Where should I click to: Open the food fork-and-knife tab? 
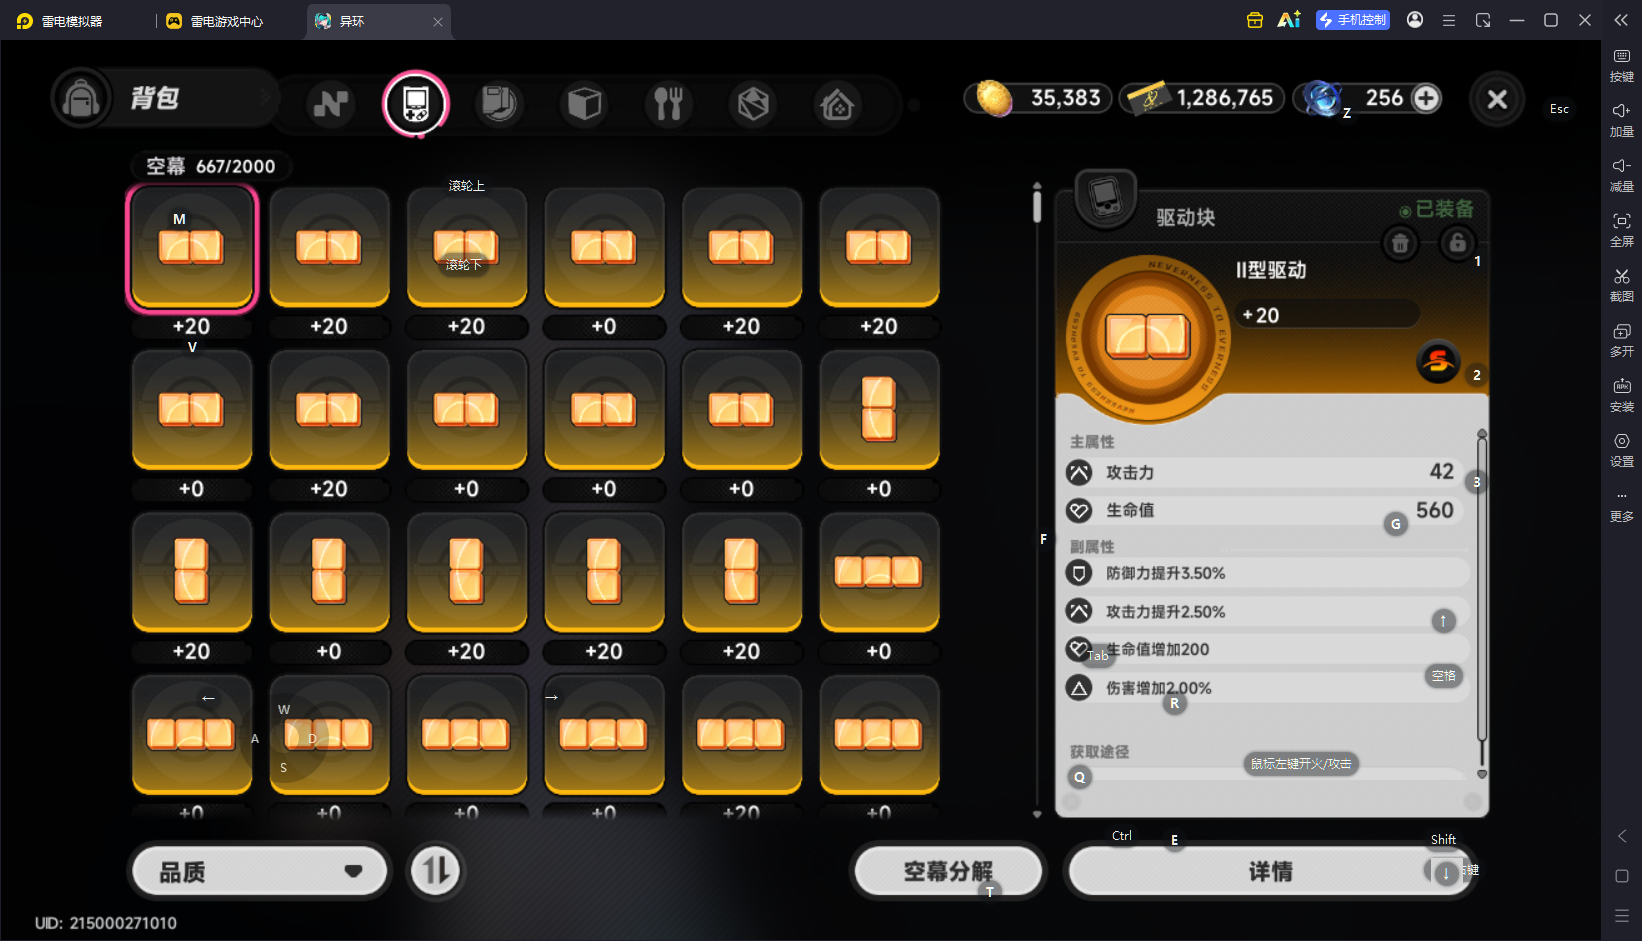click(x=668, y=103)
